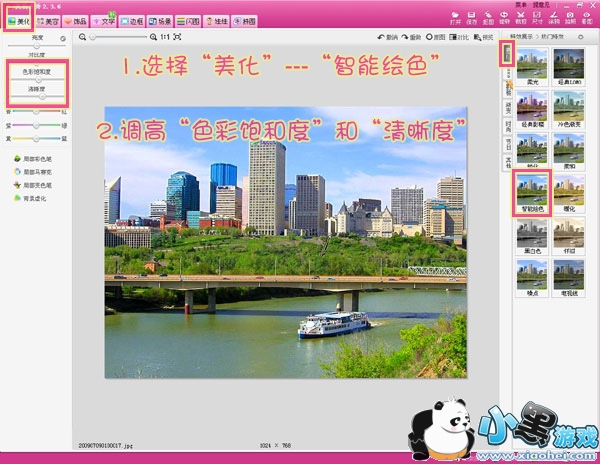
Task: Click the settings circle in effects header
Action: tap(580, 37)
